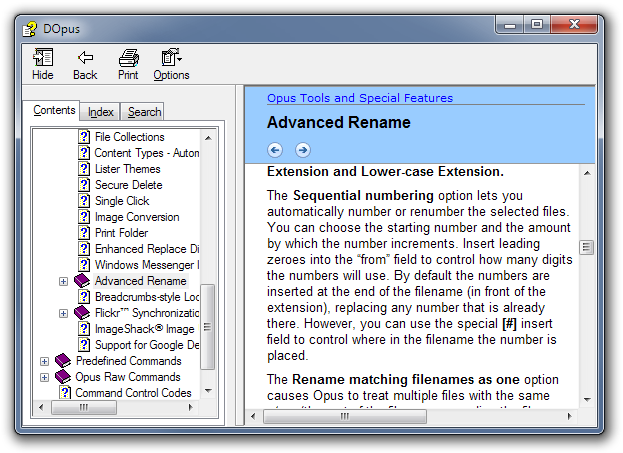Click the Command Control Codes topic icon
This screenshot has height=453, width=623.
pos(65,393)
